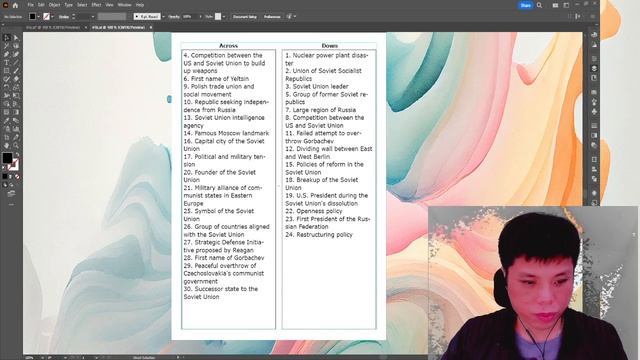The width and height of the screenshot is (640, 360).
Task: Select the Line Segment tool
Action: (16, 62)
